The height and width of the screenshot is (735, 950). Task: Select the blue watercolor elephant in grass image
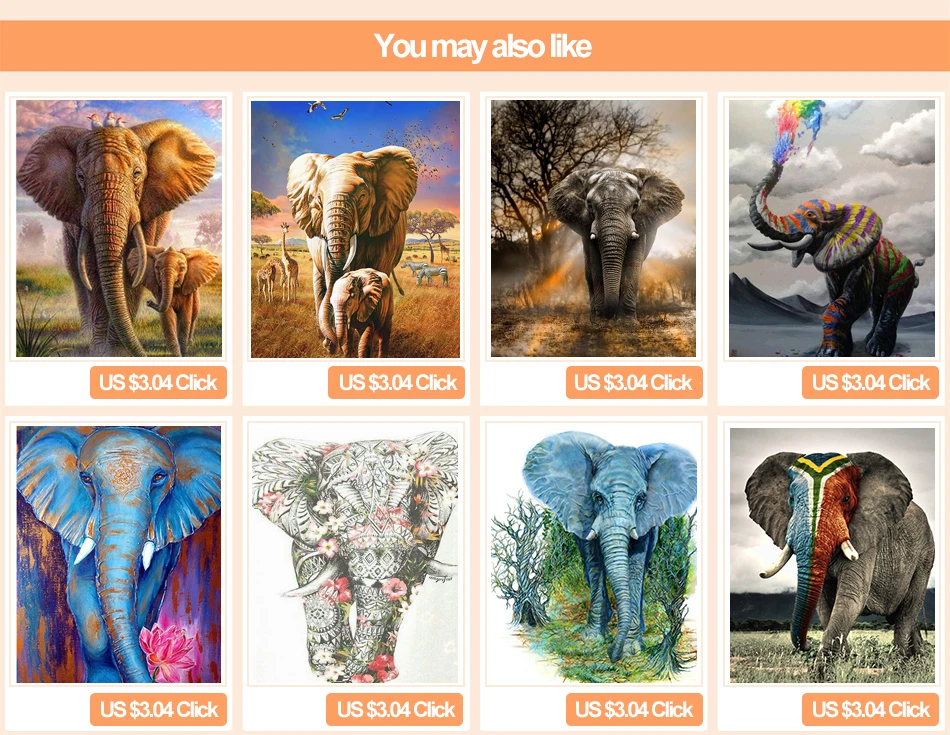(x=593, y=554)
